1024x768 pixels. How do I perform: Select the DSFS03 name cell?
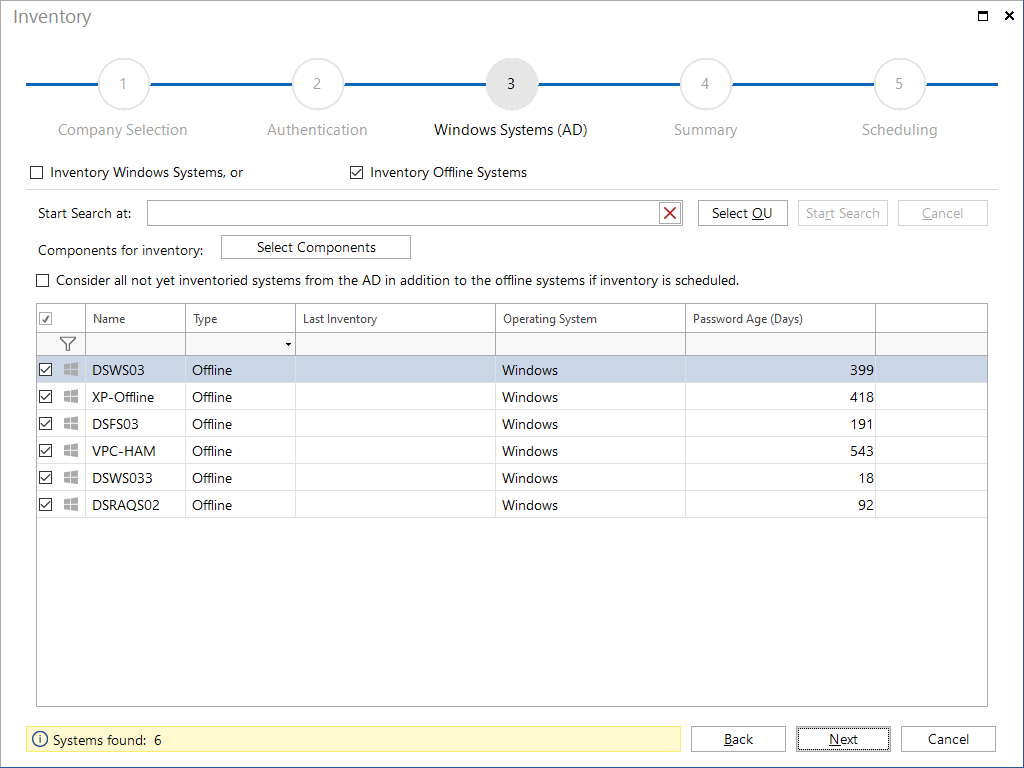click(x=135, y=424)
